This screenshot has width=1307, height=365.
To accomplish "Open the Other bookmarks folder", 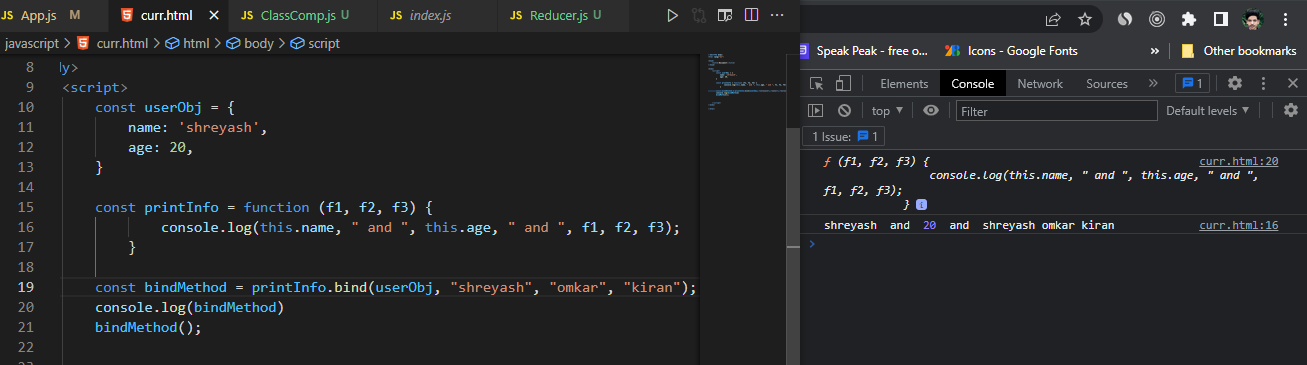I will [1238, 50].
